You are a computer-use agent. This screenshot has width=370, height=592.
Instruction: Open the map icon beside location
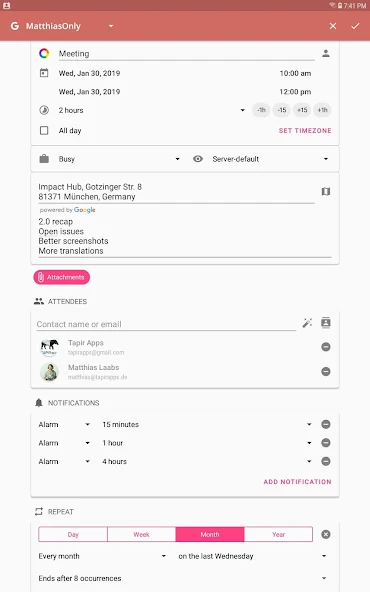point(326,192)
